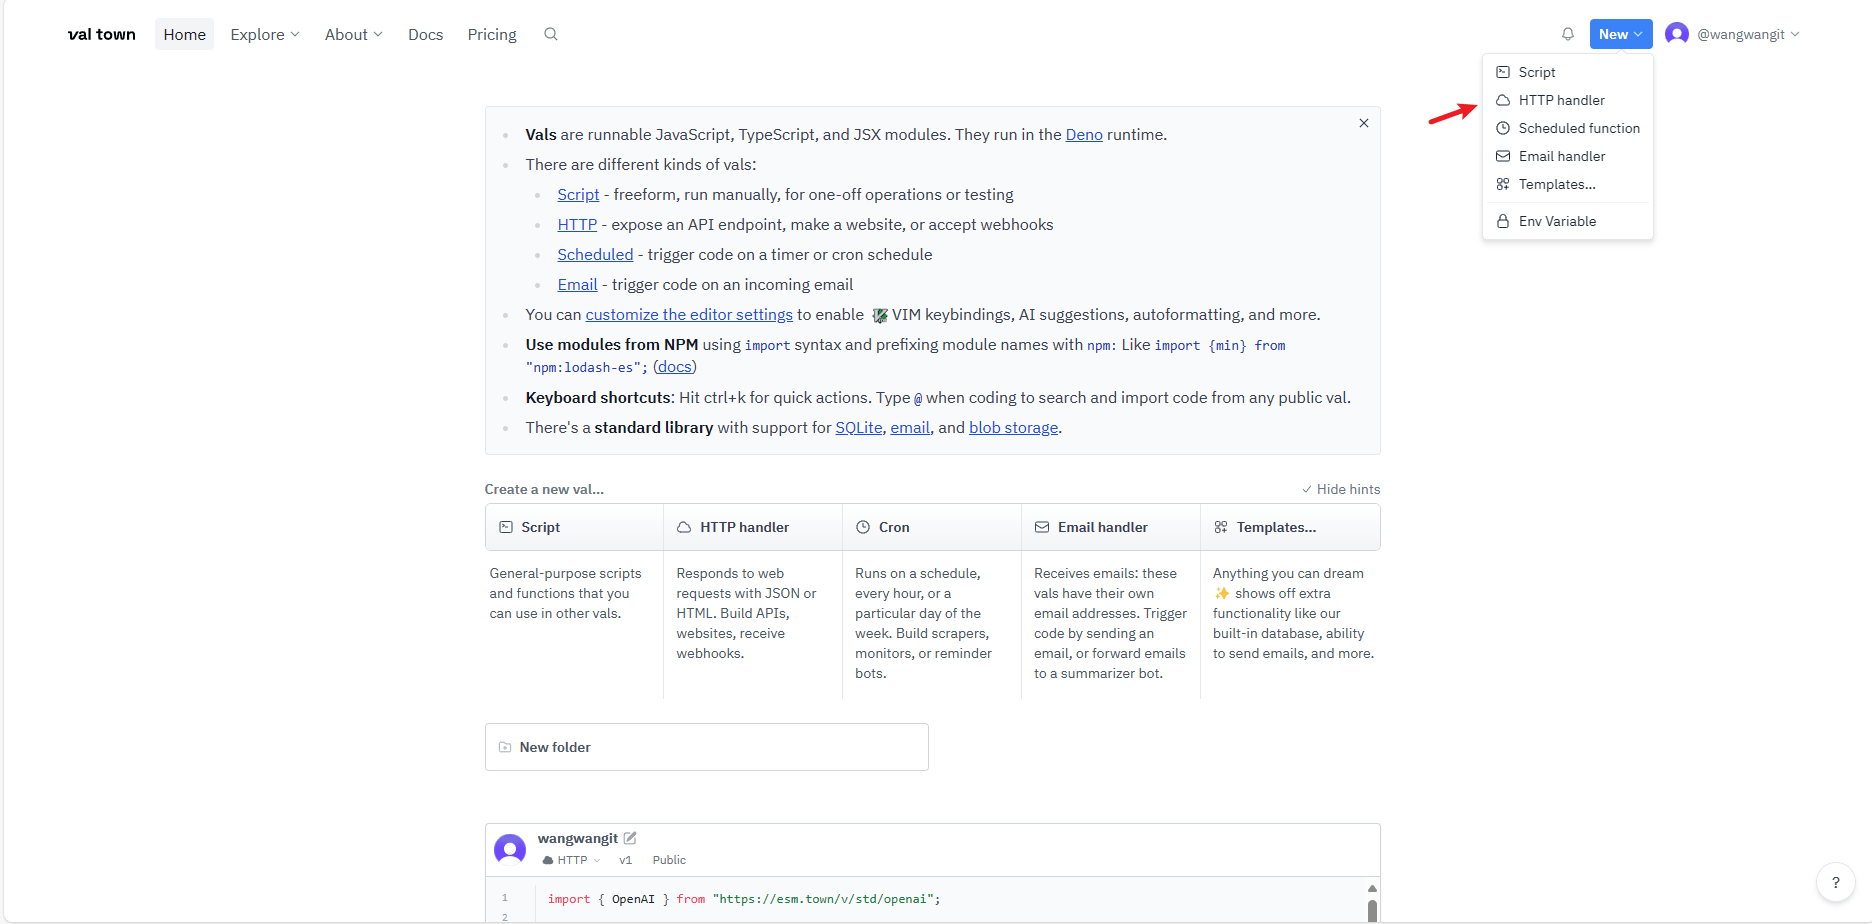Create a new Cron val card
Image resolution: width=1872 pixels, height=924 pixels.
[932, 527]
